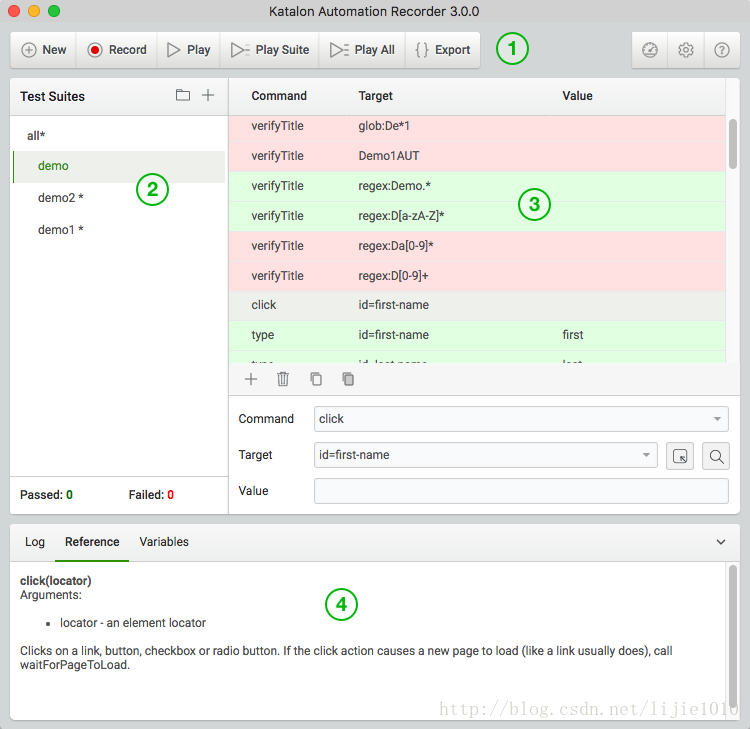Open a test suite via folder icon
The height and width of the screenshot is (729, 750).
click(x=183, y=95)
